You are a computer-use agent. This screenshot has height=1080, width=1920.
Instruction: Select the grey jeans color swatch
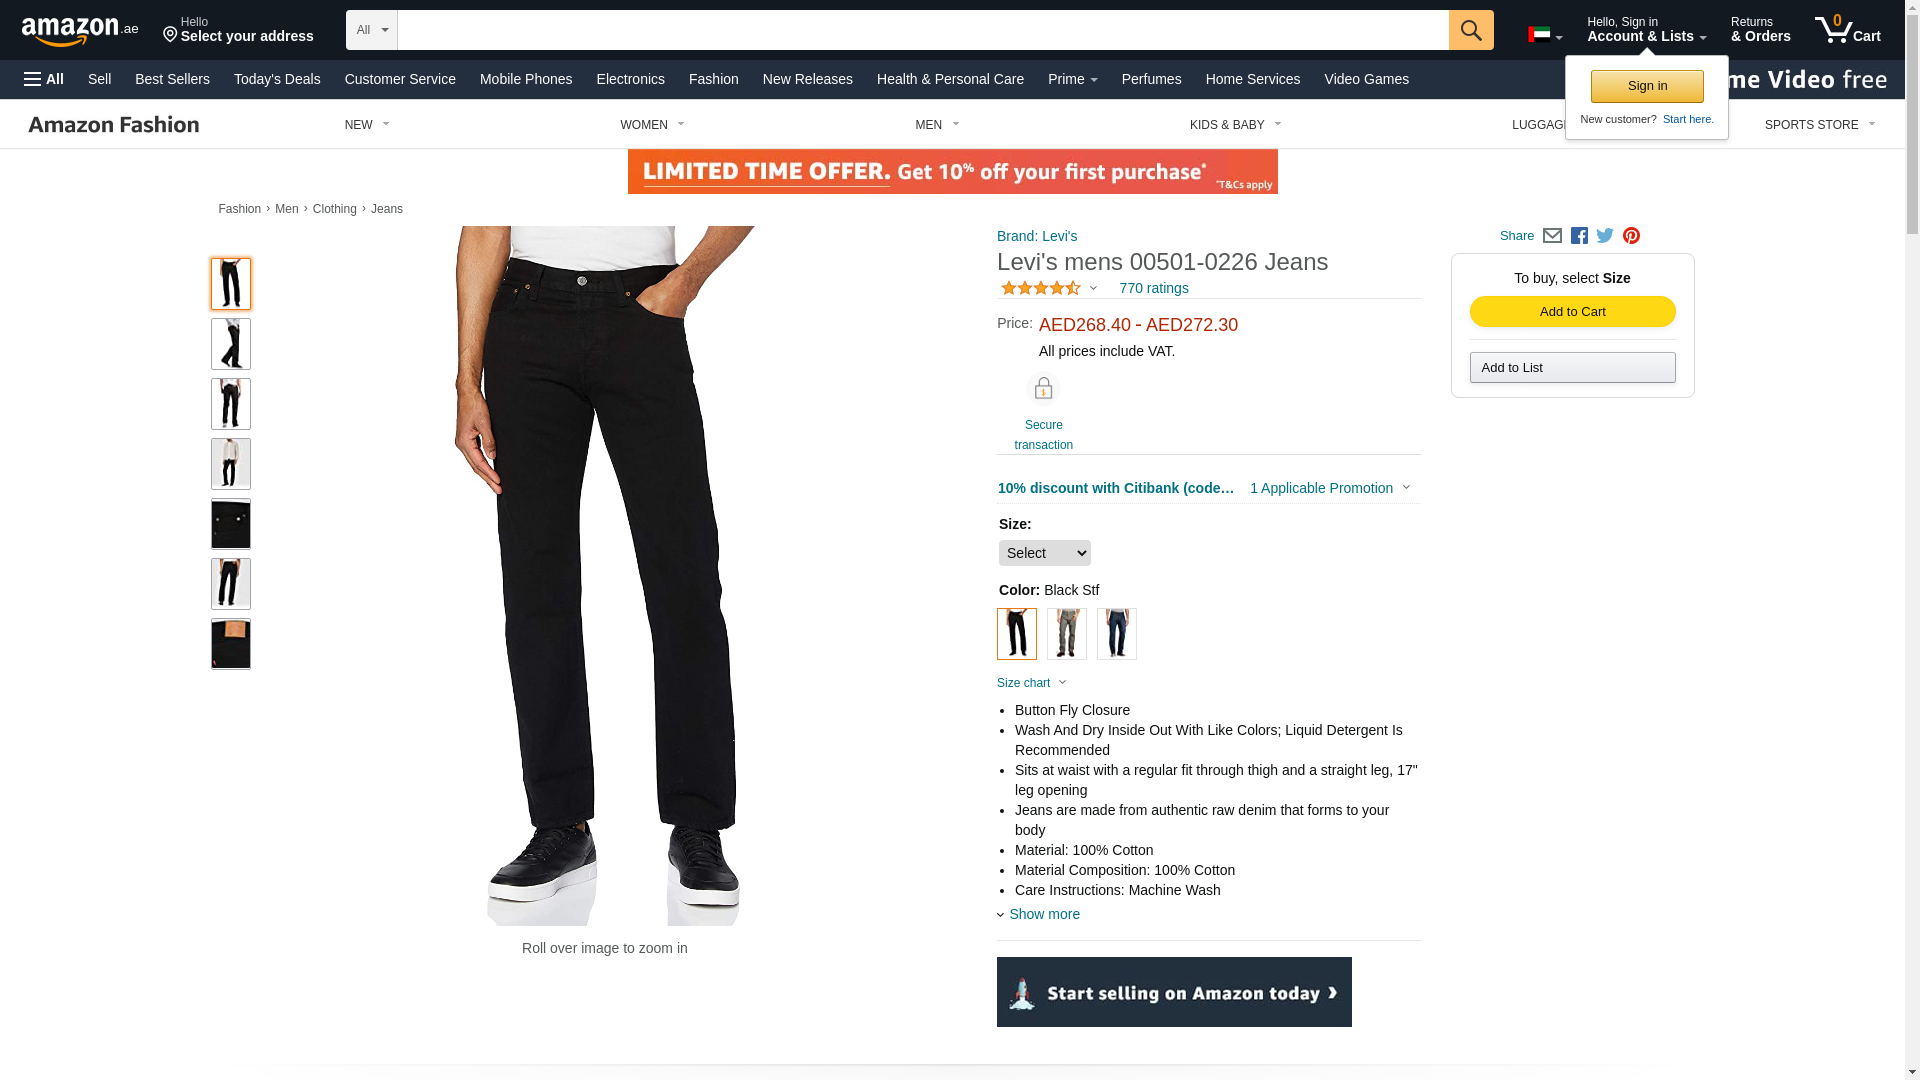[x=1067, y=634]
